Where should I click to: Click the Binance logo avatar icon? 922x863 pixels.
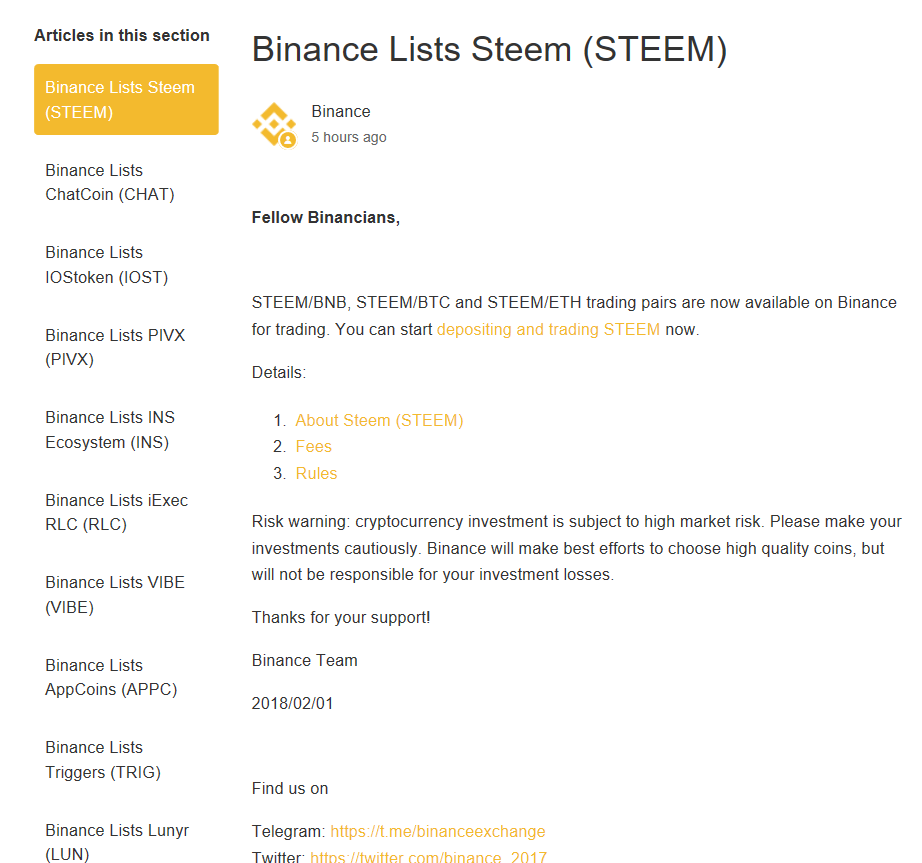tap(273, 123)
